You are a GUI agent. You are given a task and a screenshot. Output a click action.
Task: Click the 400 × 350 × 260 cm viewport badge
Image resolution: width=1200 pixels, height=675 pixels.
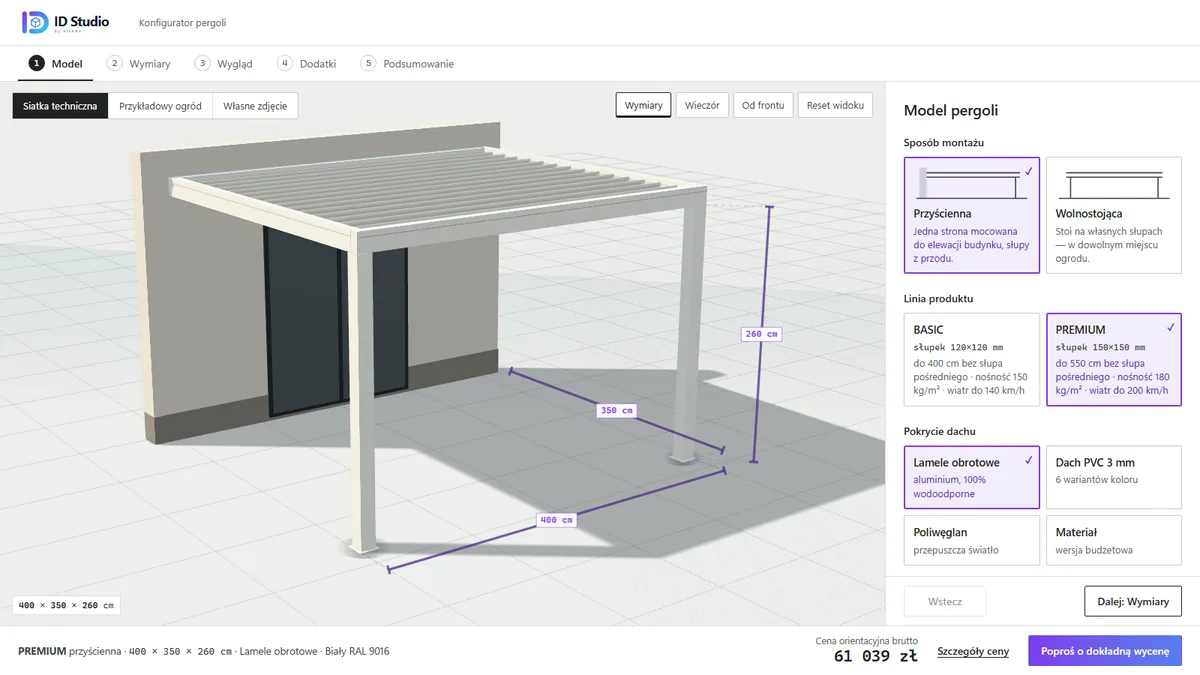[x=67, y=605]
